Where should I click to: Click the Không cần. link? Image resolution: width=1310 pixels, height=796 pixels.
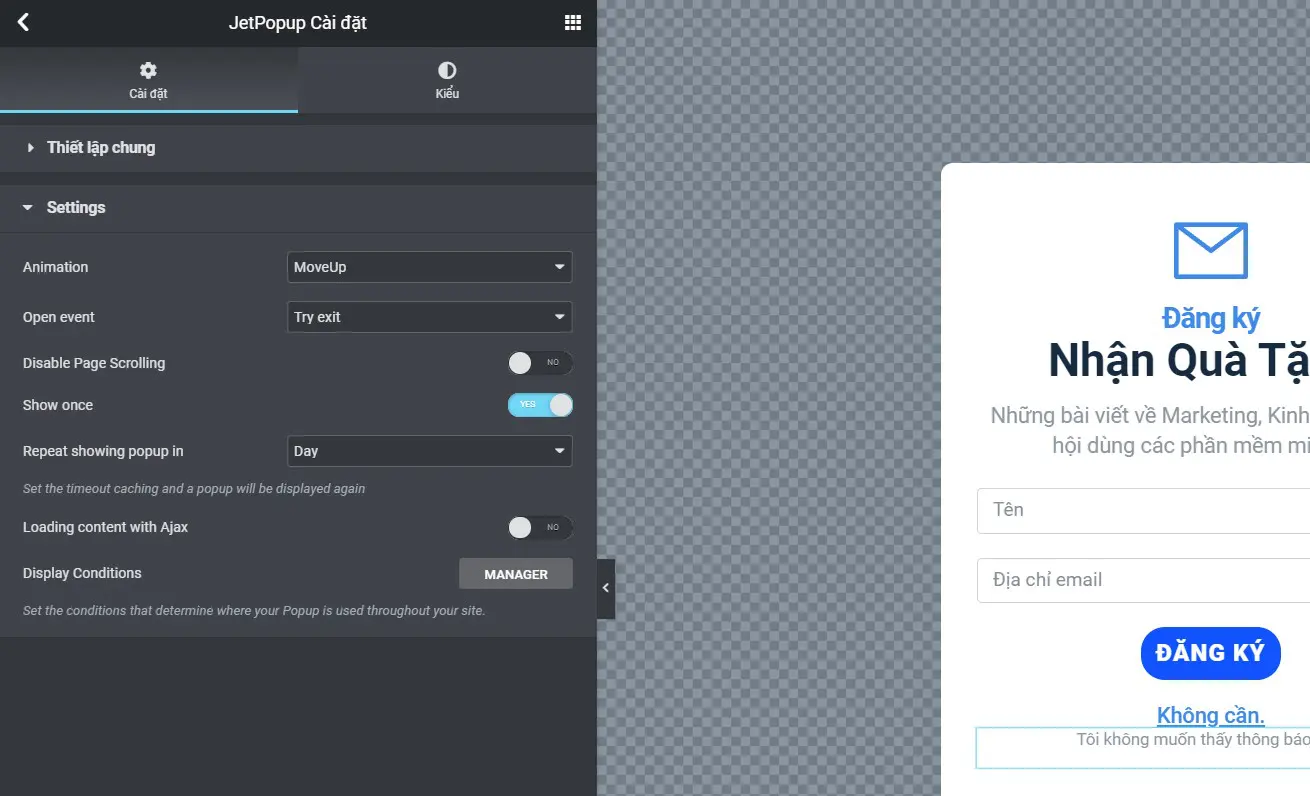click(x=1210, y=715)
